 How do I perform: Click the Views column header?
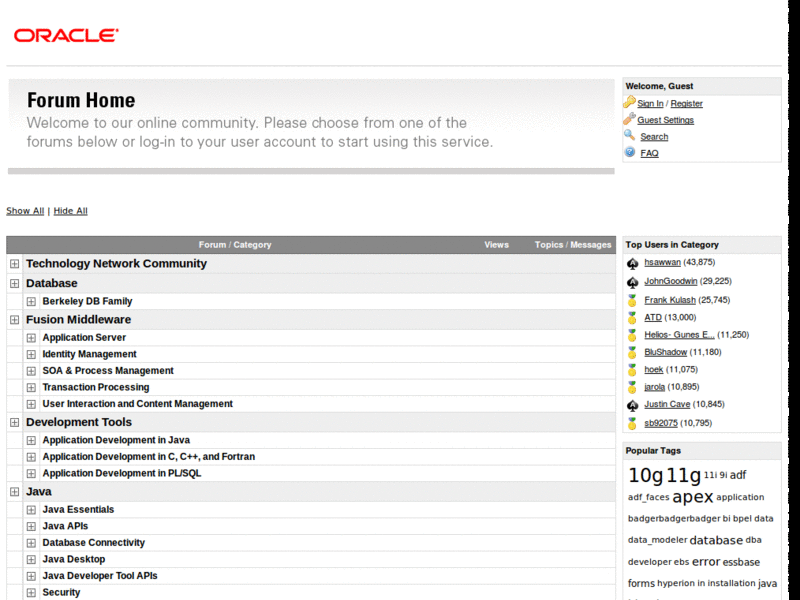(x=496, y=245)
